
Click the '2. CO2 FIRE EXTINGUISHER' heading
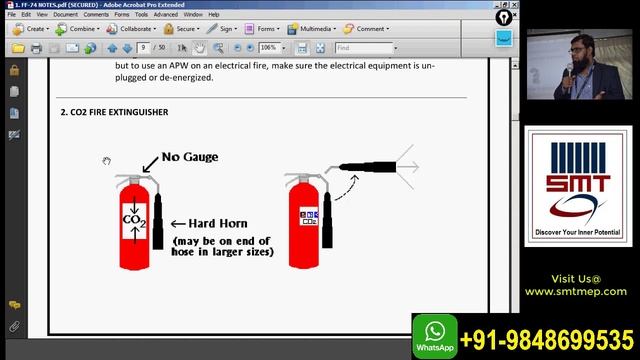pos(114,112)
